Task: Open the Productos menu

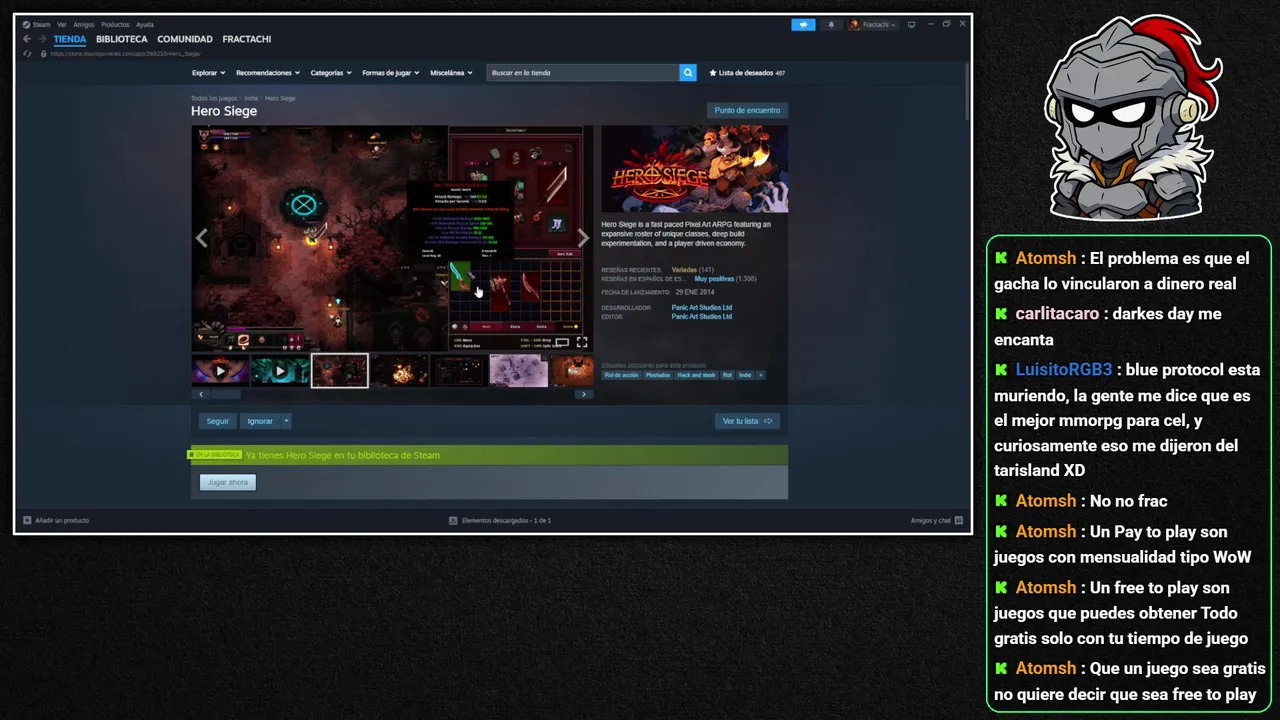Action: (115, 24)
